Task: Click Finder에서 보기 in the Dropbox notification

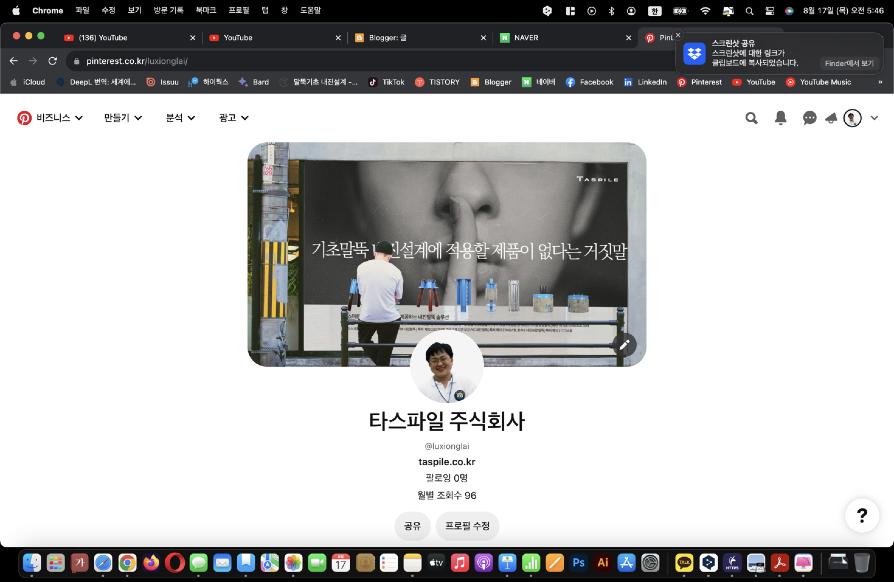Action: pyautogui.click(x=849, y=63)
